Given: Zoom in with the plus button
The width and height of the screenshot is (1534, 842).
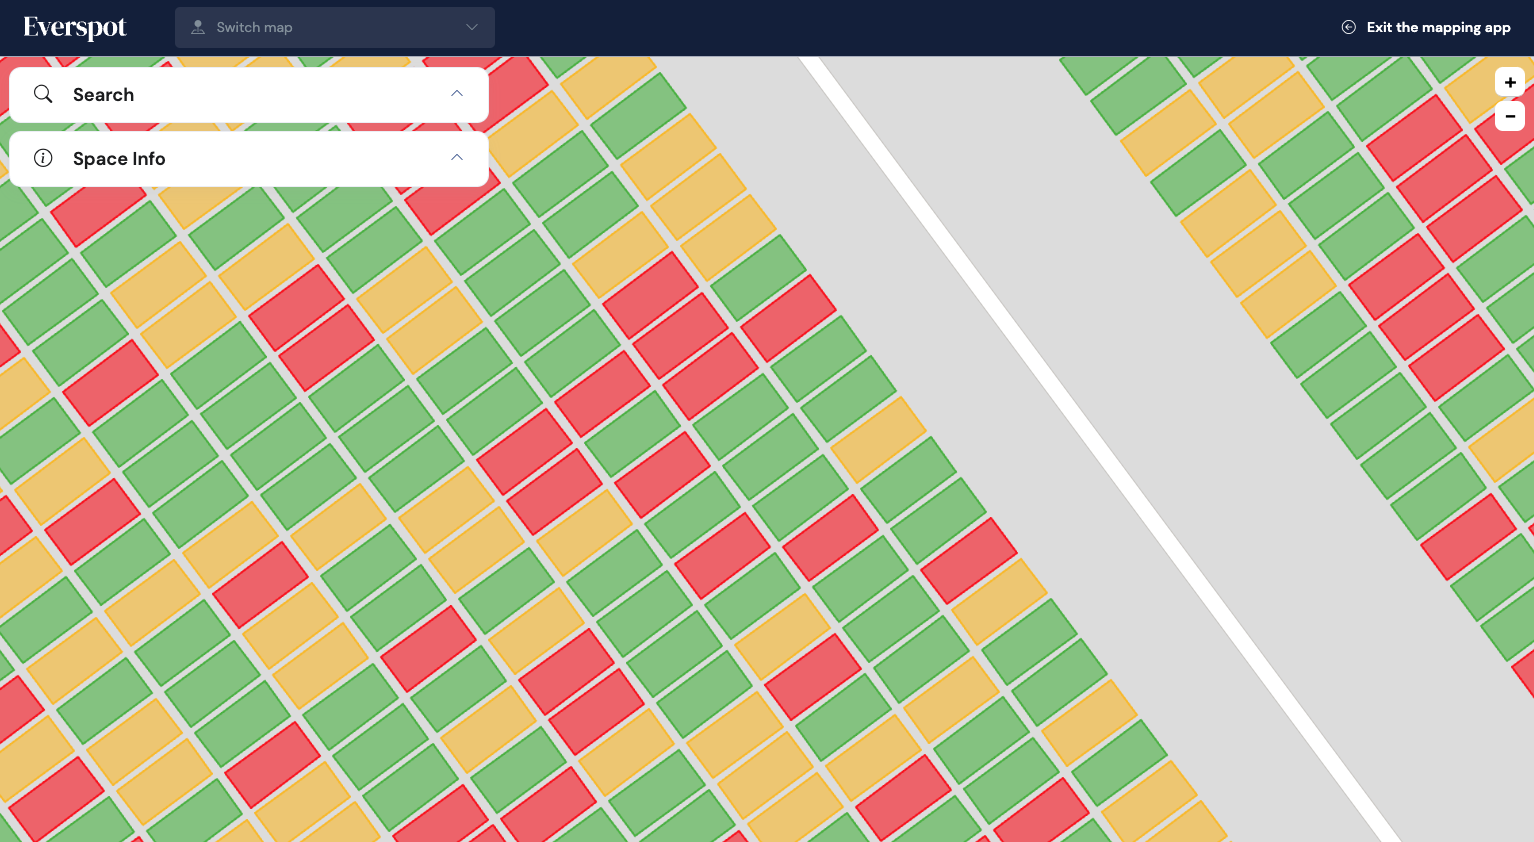Looking at the screenshot, I should pos(1510,82).
